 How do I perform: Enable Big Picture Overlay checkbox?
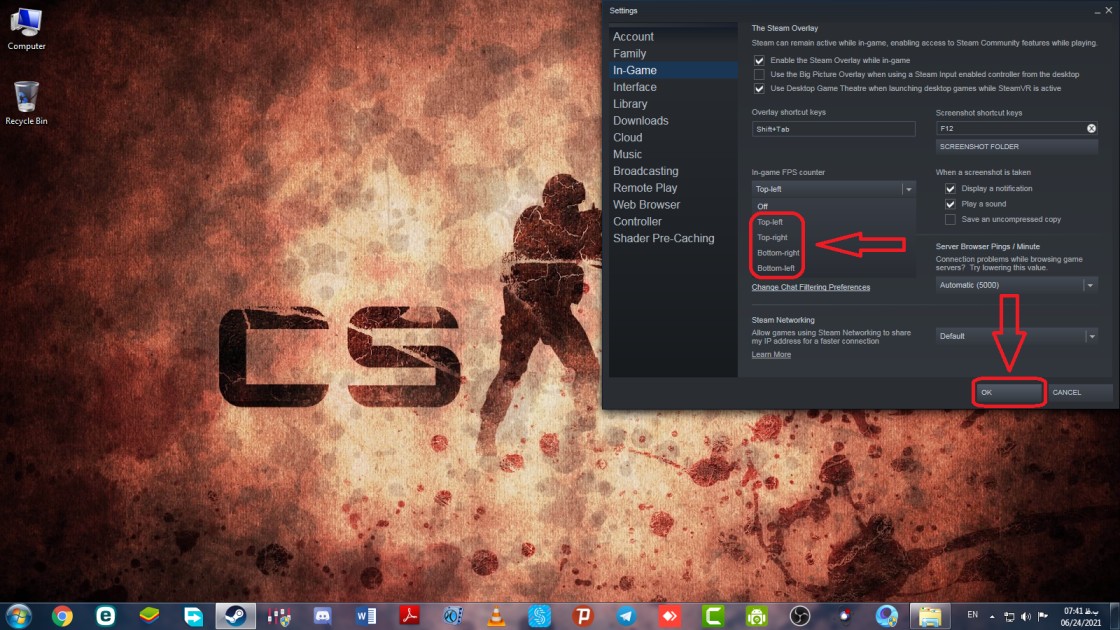[759, 74]
